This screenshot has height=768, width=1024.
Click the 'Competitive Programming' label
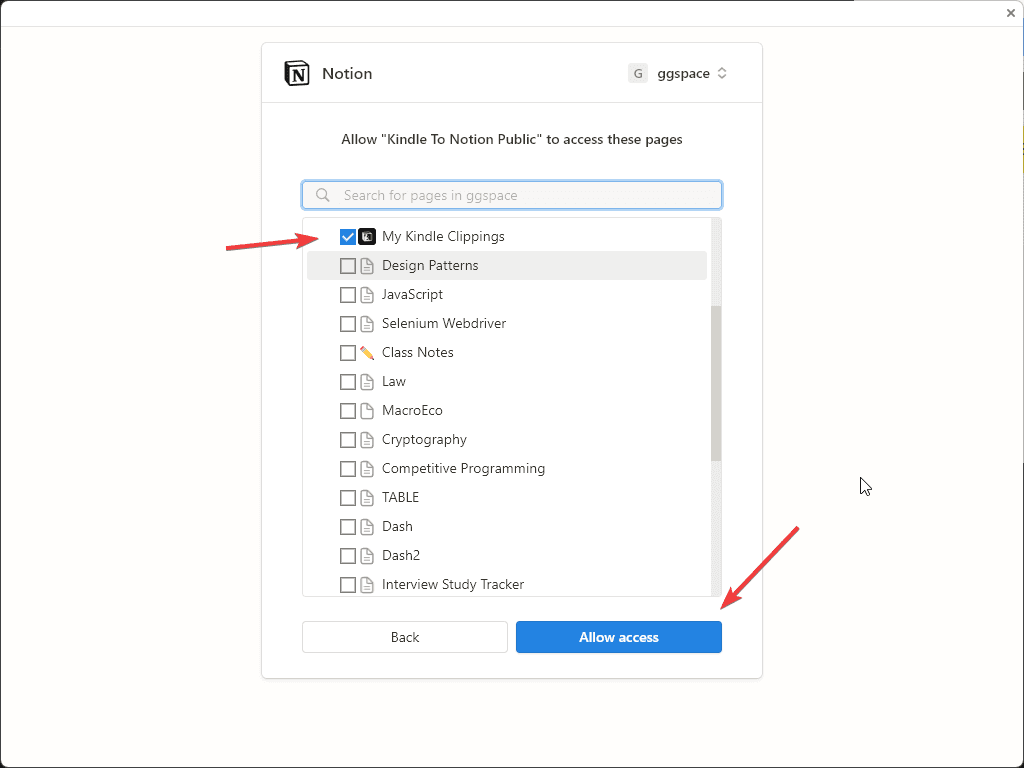click(x=463, y=468)
